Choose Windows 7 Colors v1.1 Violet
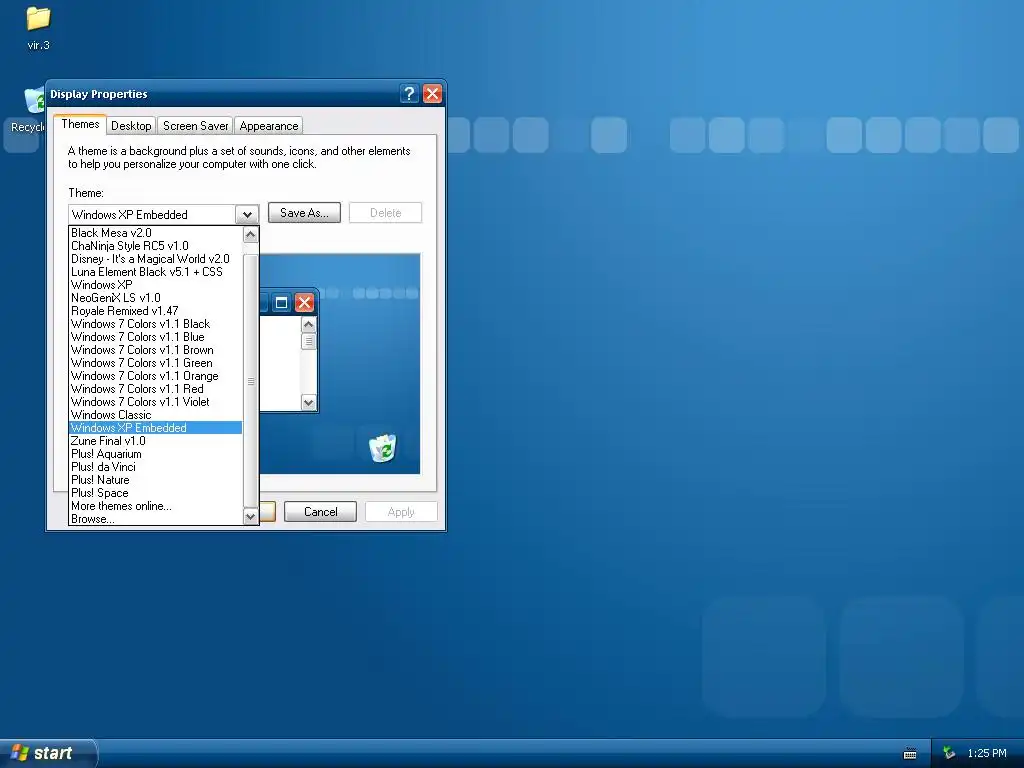 [x=155, y=402]
